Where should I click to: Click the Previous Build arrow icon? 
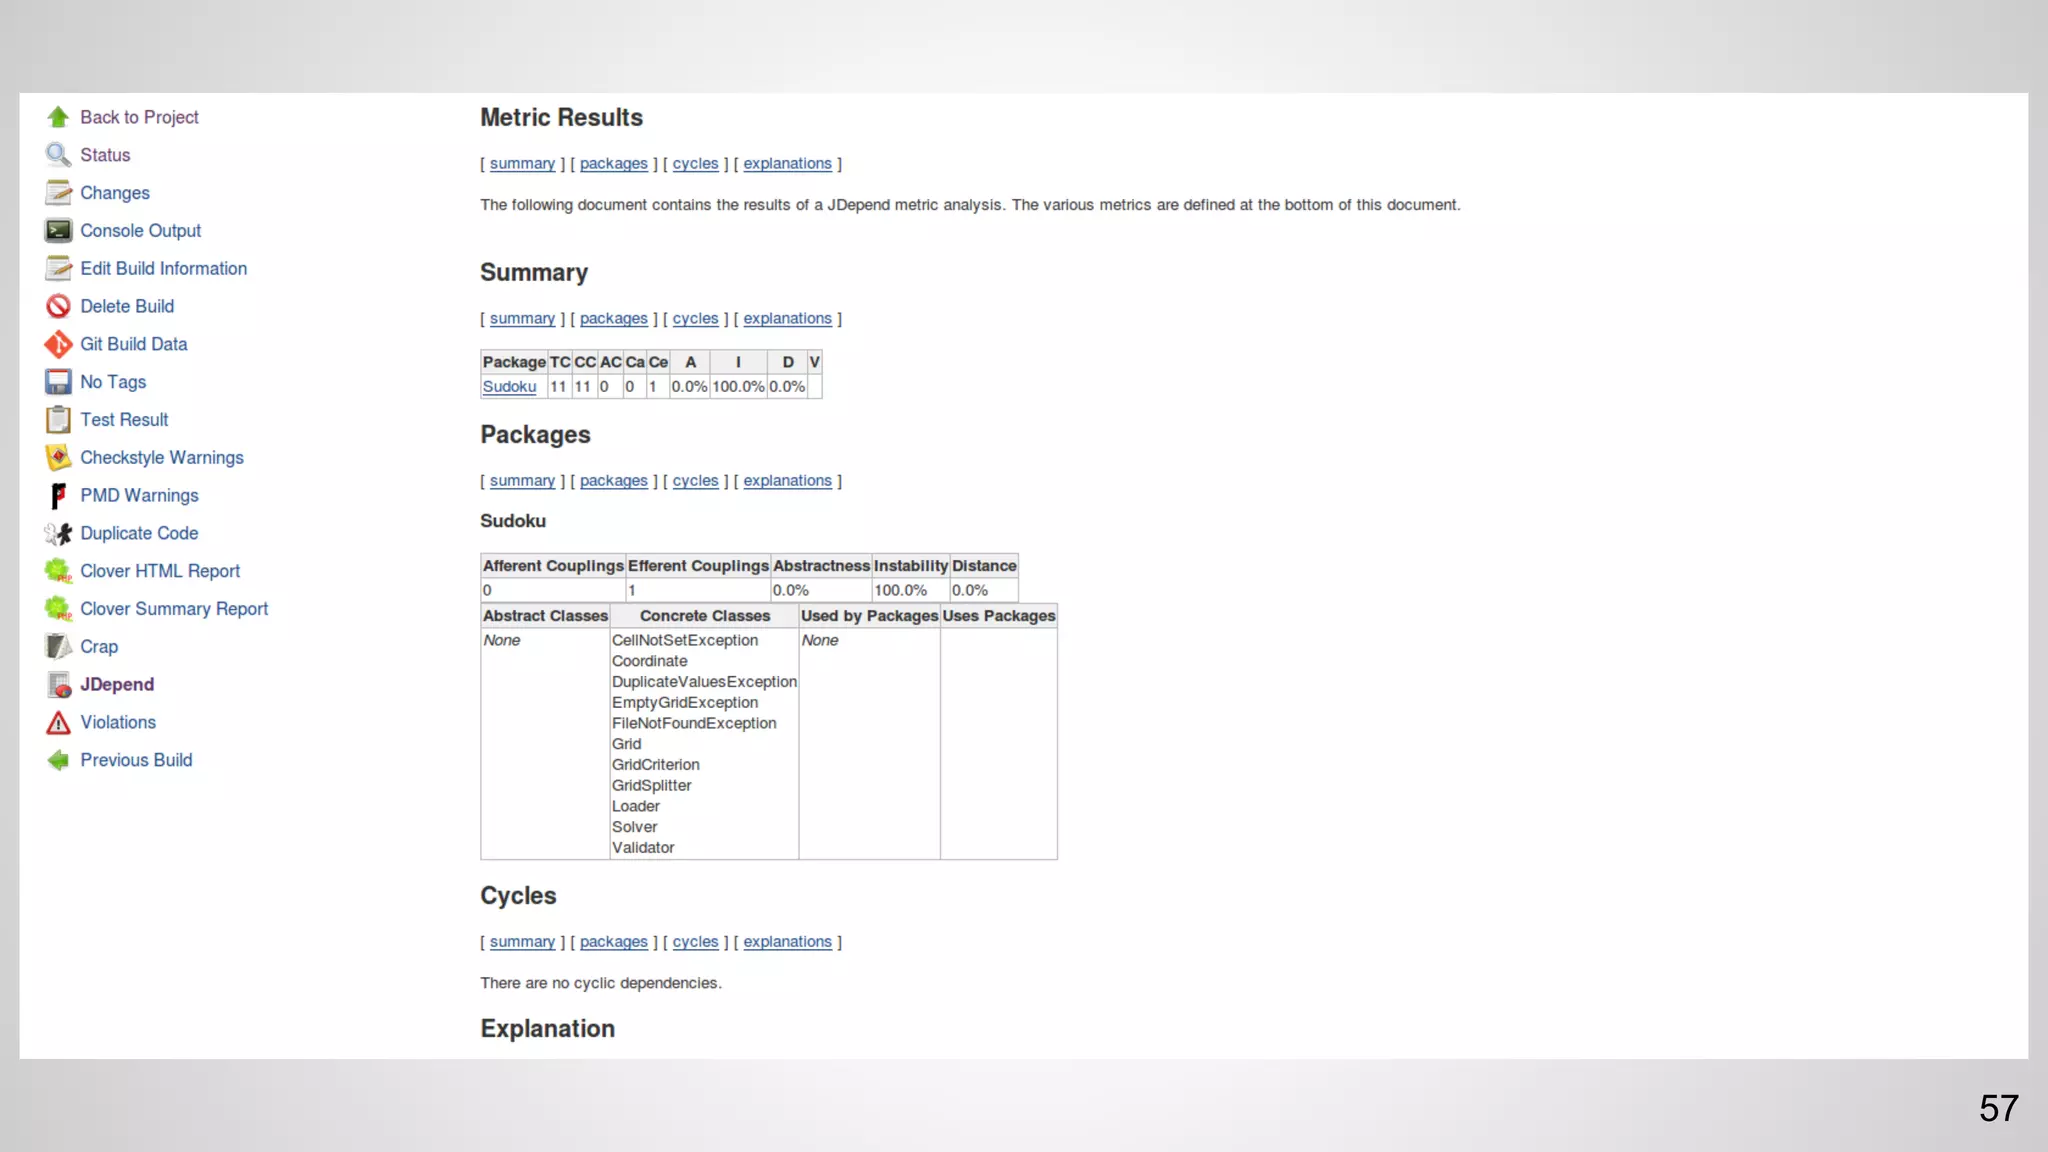click(x=58, y=760)
